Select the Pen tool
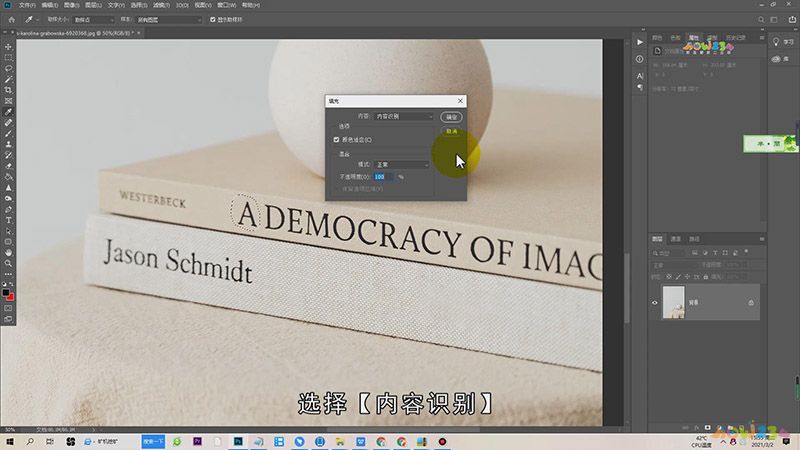This screenshot has height=450, width=800. point(8,209)
